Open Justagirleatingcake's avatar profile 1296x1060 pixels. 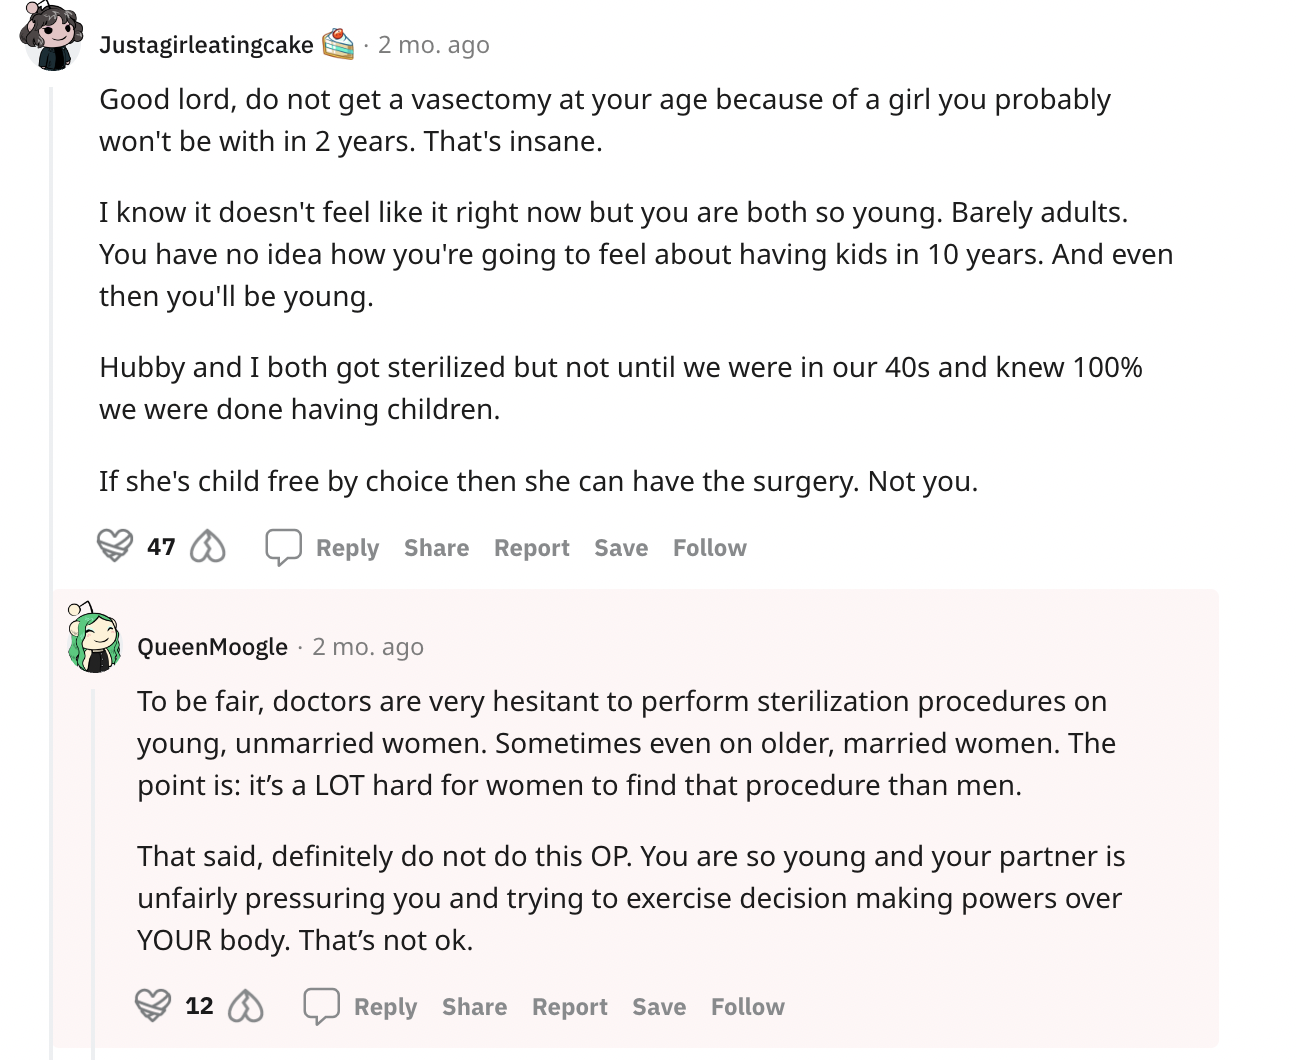51,37
